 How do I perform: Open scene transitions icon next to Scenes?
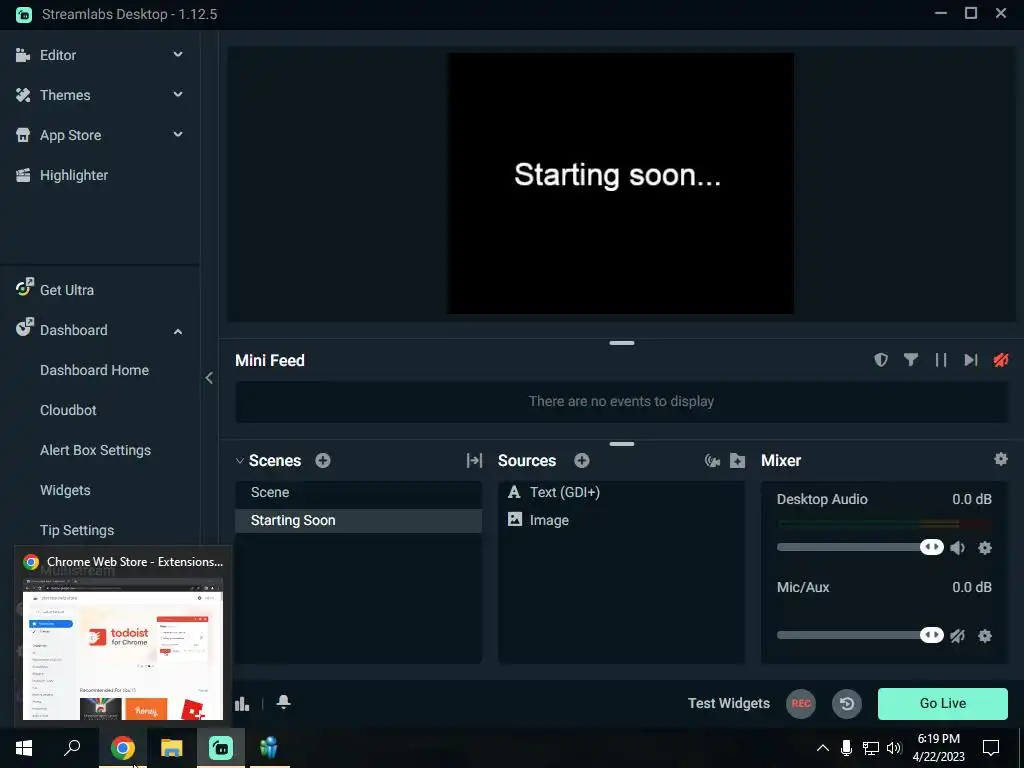(x=475, y=460)
